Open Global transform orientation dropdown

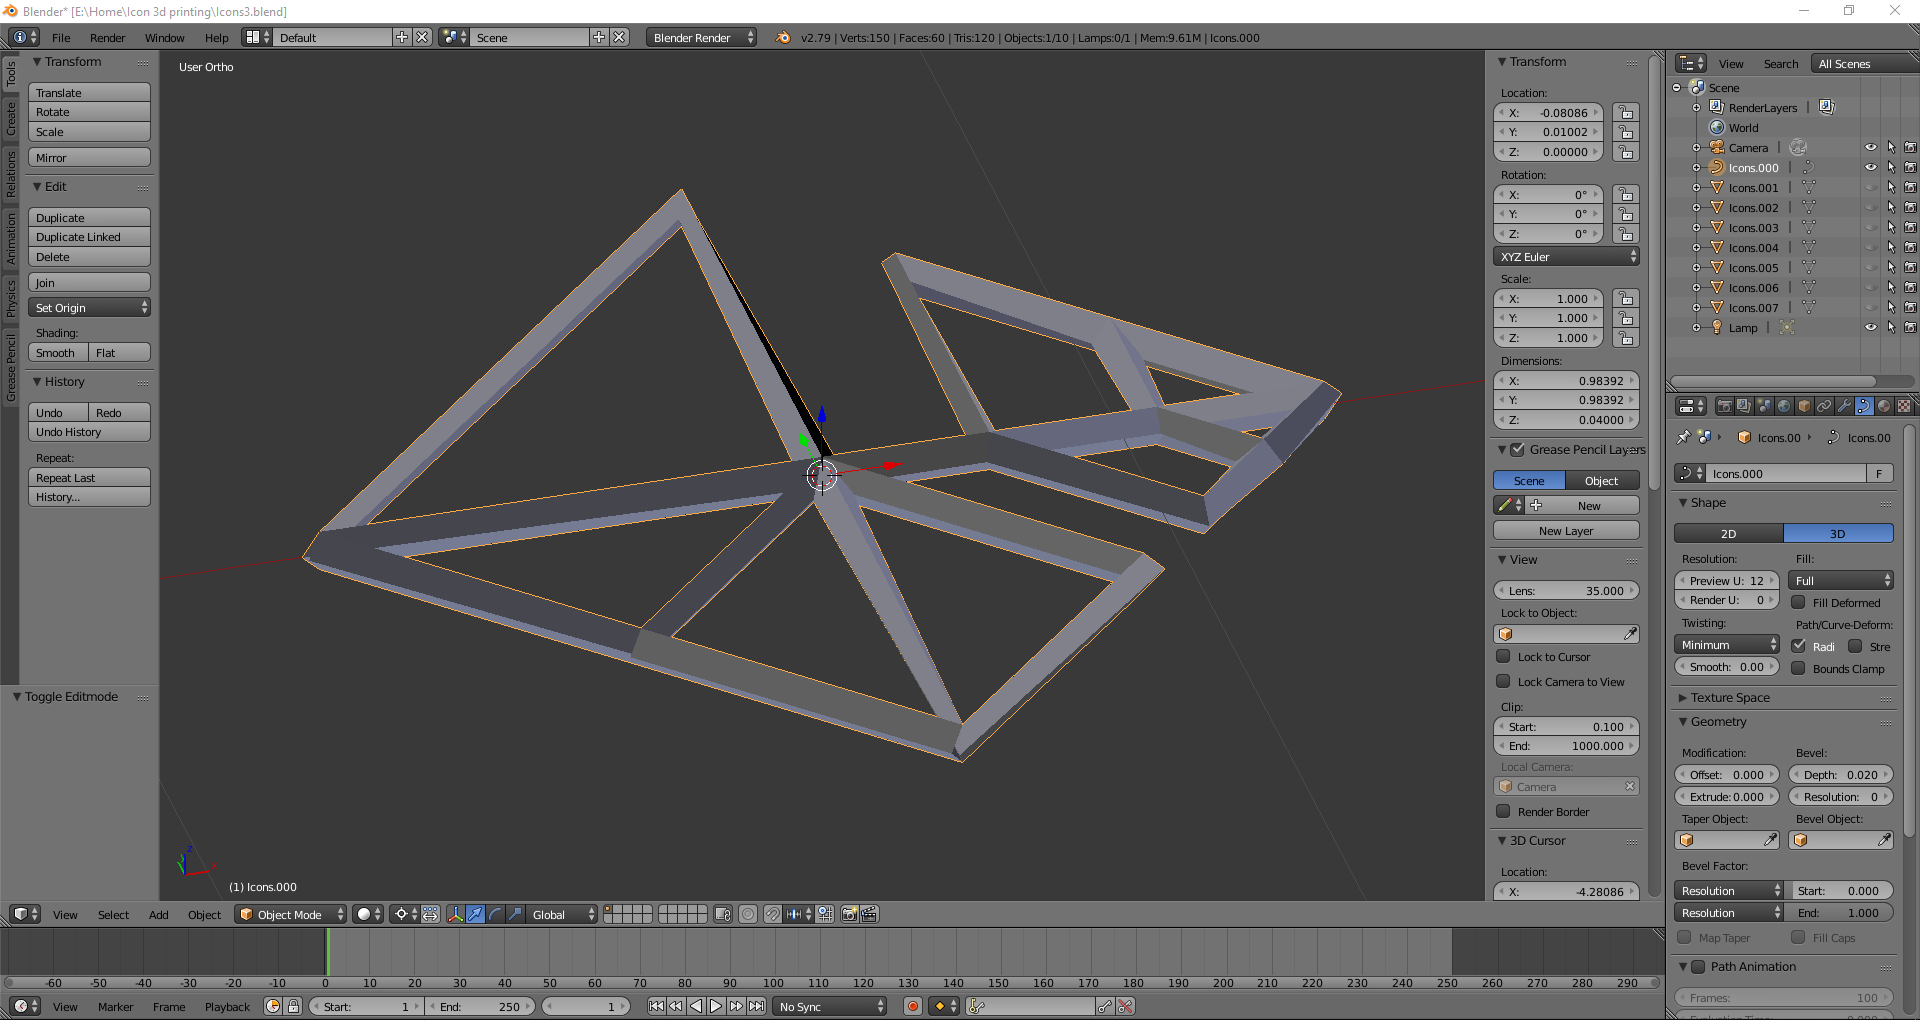coord(563,914)
